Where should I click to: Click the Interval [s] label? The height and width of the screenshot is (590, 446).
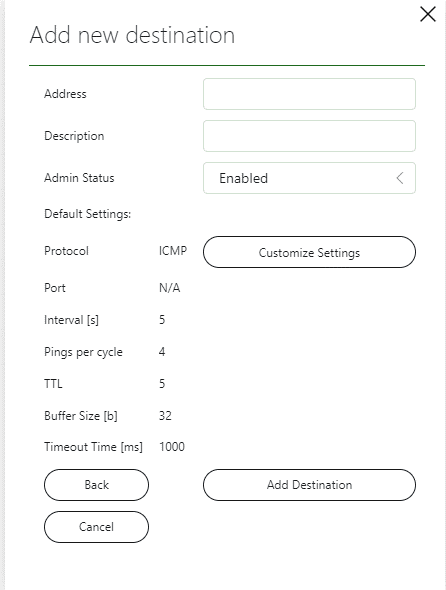click(x=72, y=320)
